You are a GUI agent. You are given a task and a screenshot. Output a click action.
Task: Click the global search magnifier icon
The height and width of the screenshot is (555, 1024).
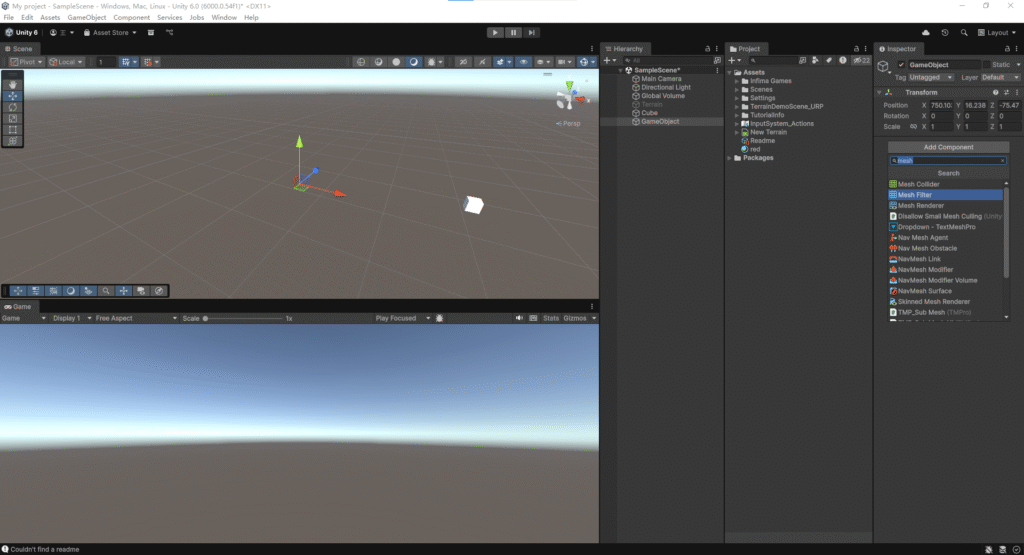click(x=964, y=33)
